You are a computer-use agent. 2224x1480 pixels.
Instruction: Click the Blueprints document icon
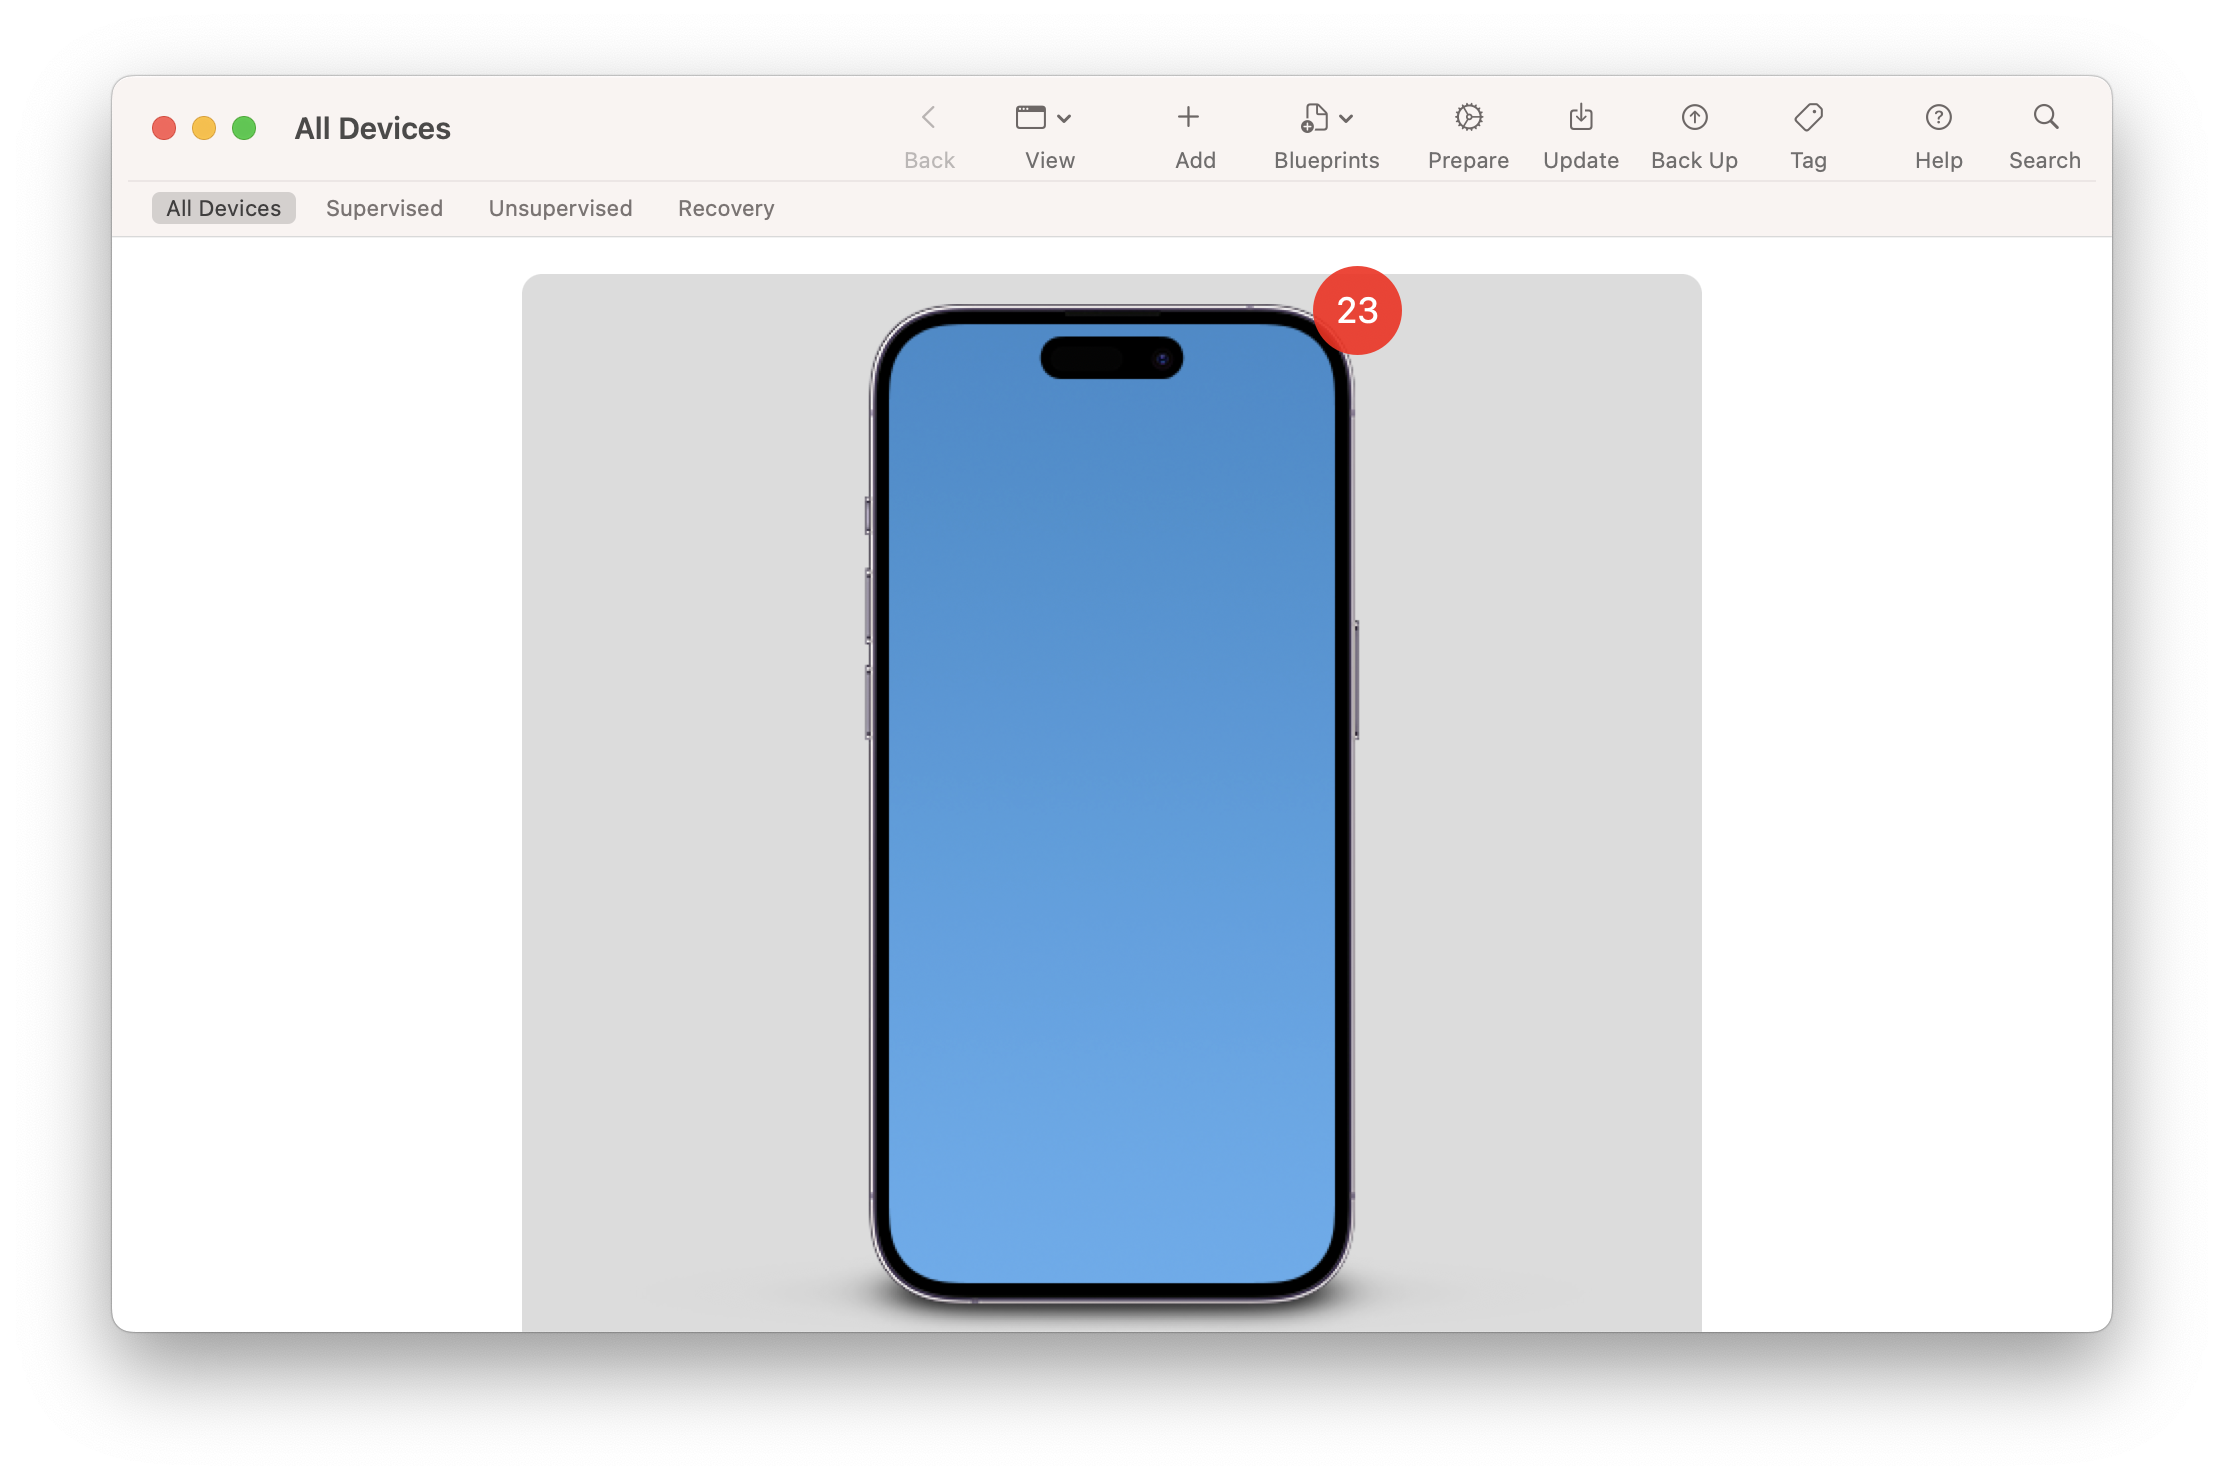coord(1314,118)
